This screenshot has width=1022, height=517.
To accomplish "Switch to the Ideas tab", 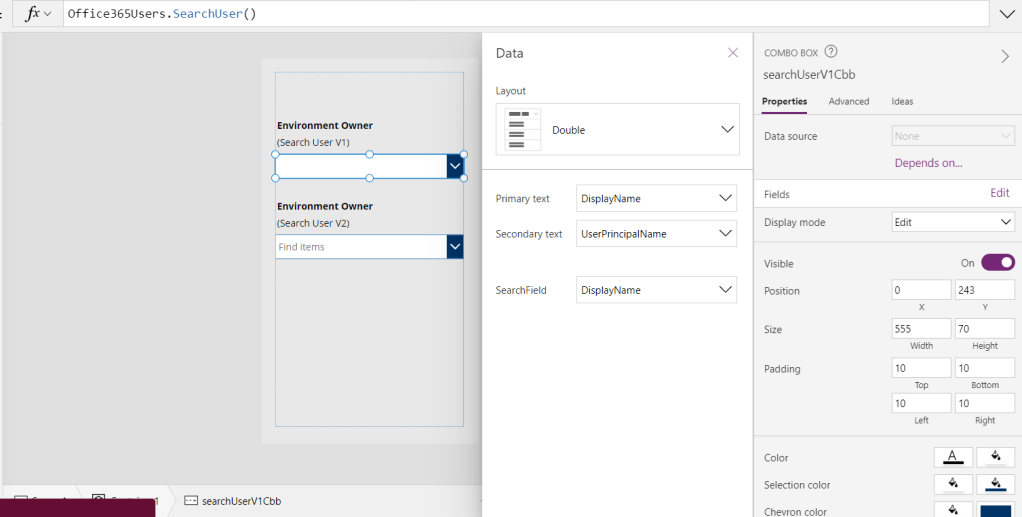I will coord(902,101).
